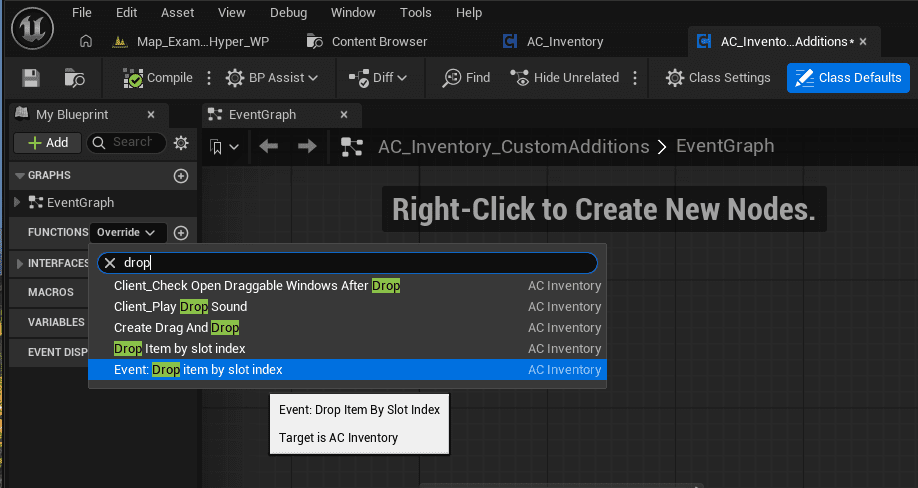Click the Unreal Engine logo icon

click(32, 28)
